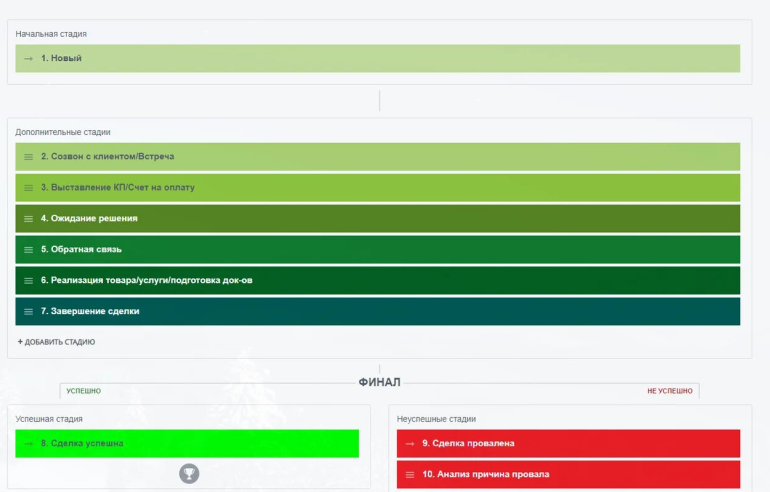Select the НЕ УСПЕШНО label

670,391
